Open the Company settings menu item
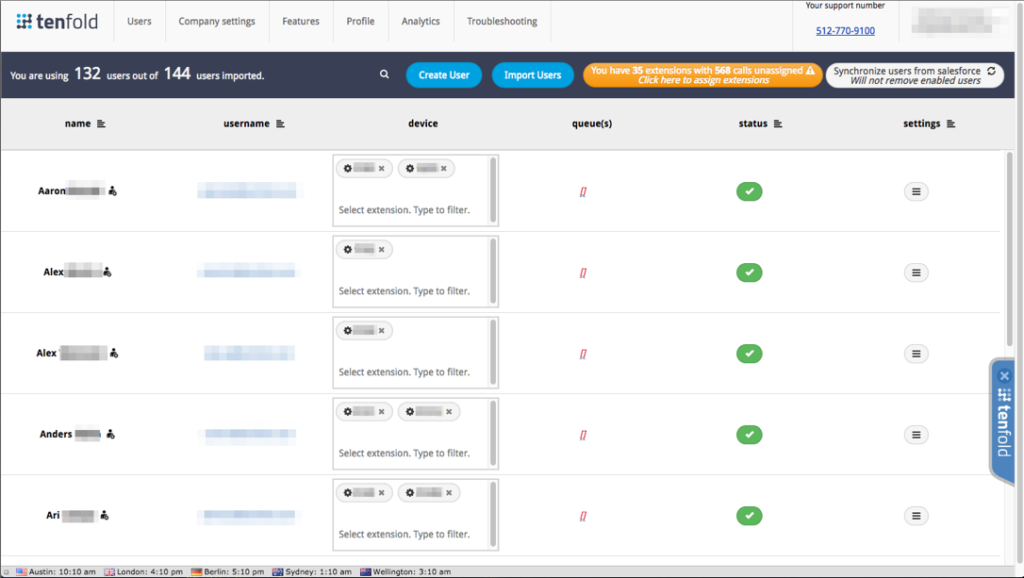The height and width of the screenshot is (578, 1024). pyautogui.click(x=217, y=20)
